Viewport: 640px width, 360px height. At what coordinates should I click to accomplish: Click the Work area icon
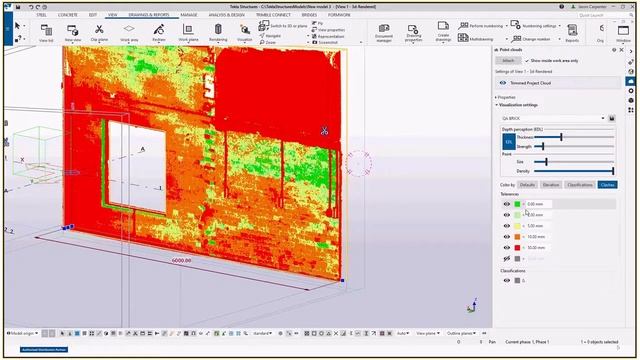coord(129,33)
